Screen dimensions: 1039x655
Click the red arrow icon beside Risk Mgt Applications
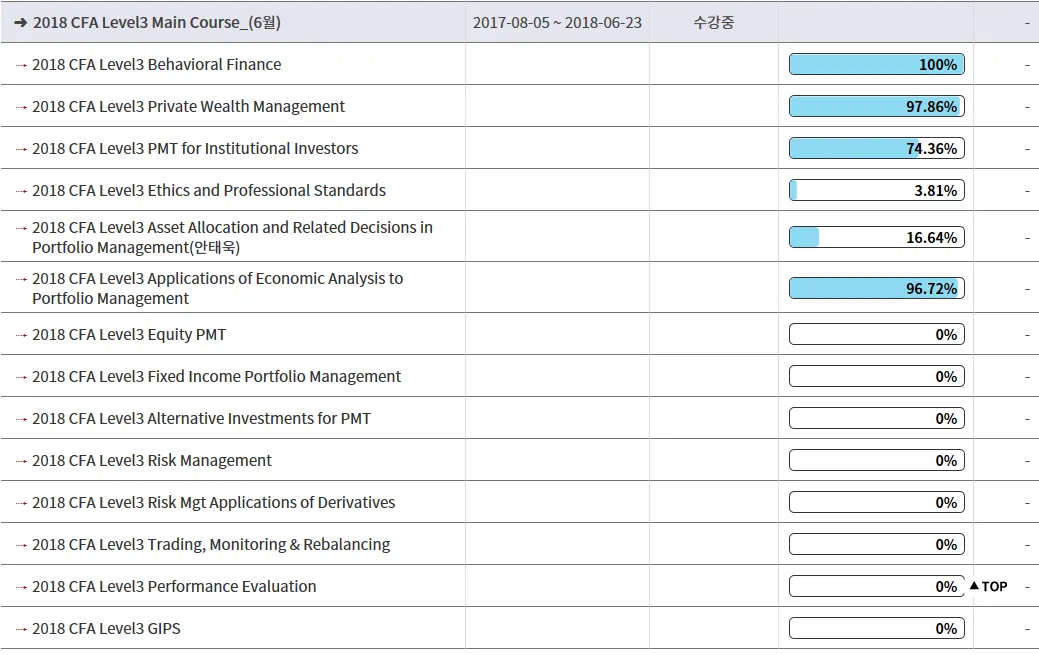click(x=21, y=503)
